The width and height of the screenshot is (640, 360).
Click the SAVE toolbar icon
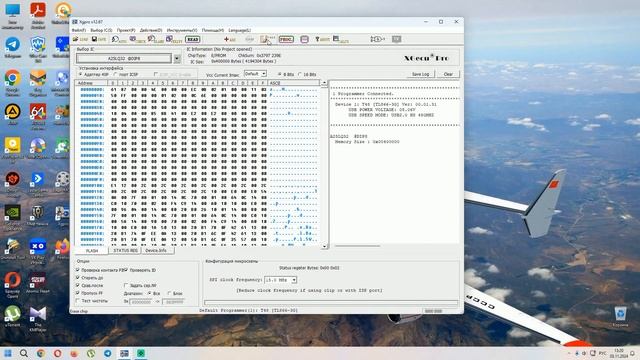click(99, 39)
